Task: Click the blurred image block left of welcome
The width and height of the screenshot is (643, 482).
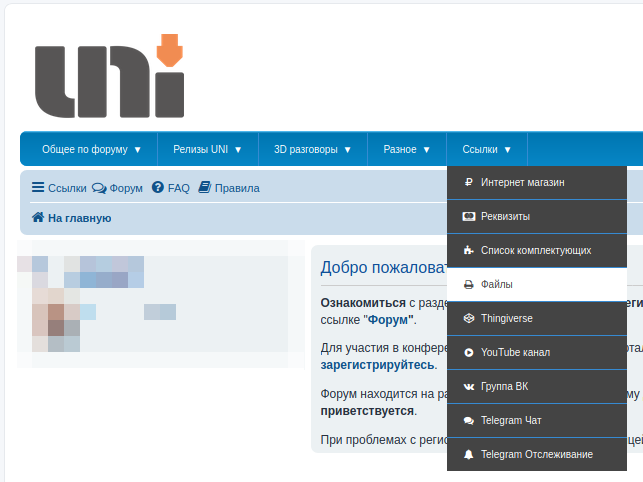Action: click(x=161, y=304)
